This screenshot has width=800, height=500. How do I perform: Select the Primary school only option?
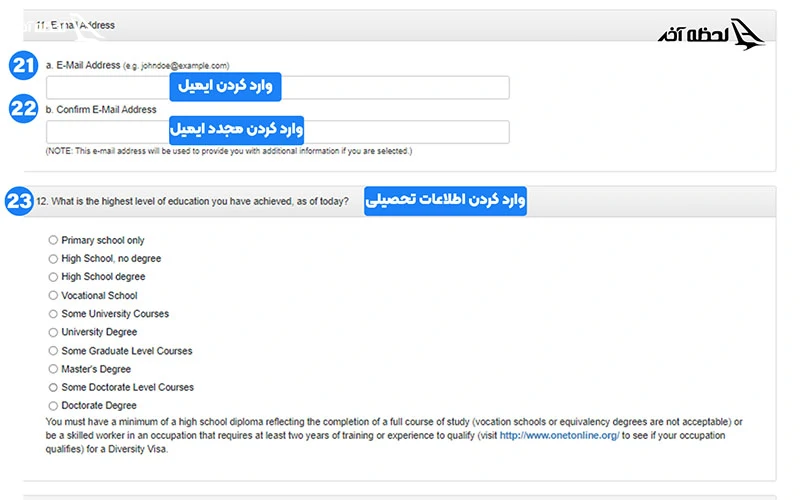53,241
